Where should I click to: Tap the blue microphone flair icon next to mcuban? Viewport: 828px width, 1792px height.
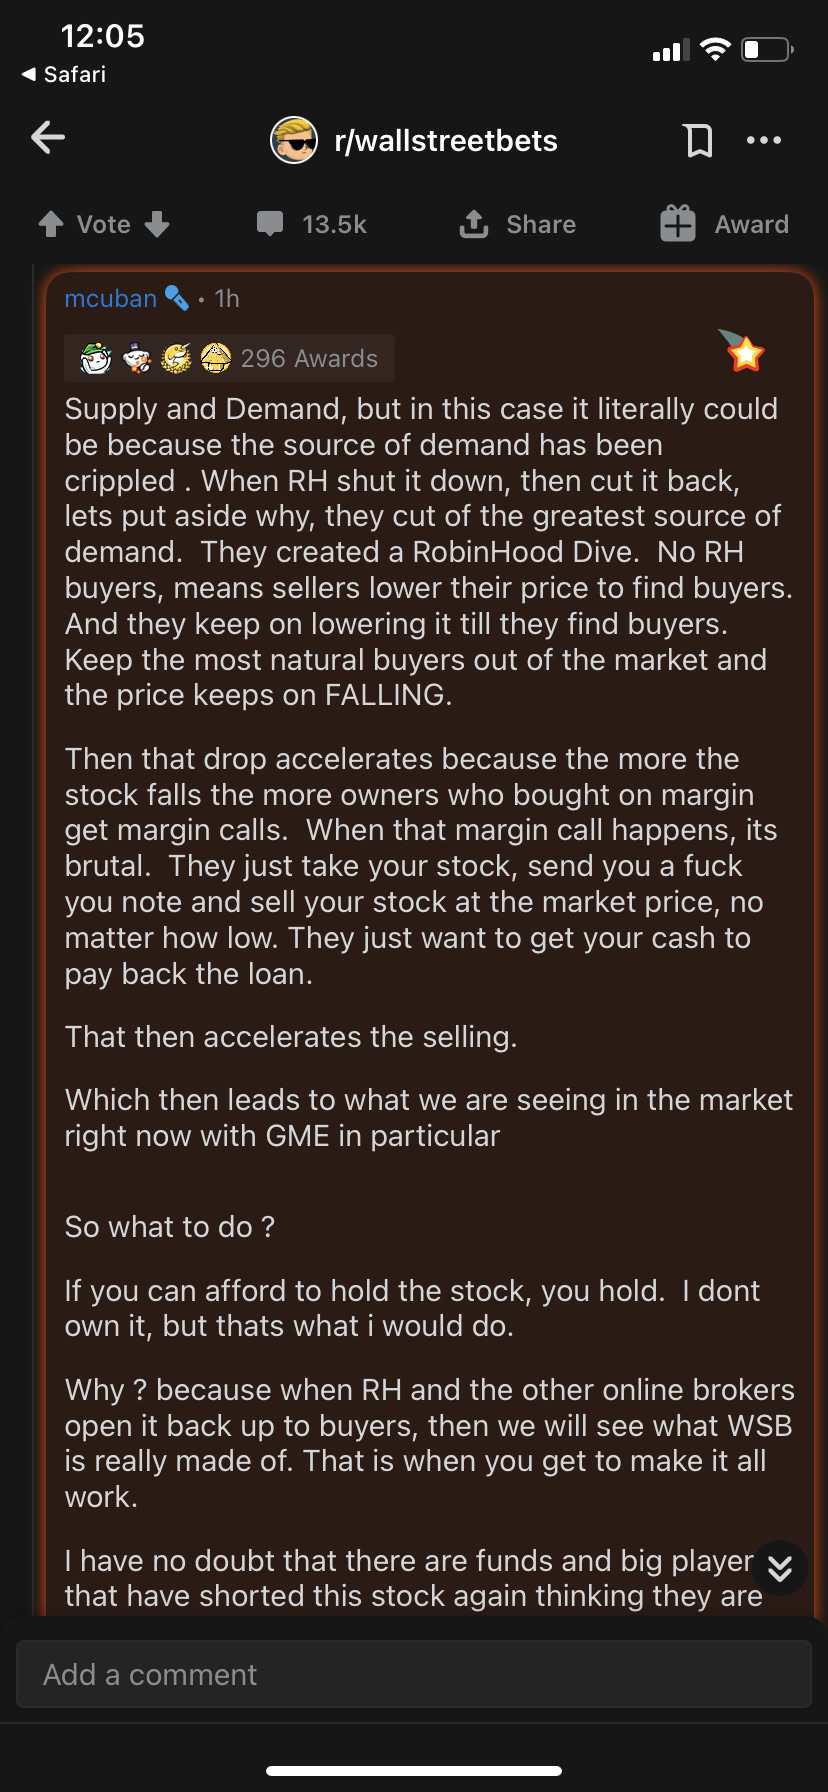(x=177, y=298)
